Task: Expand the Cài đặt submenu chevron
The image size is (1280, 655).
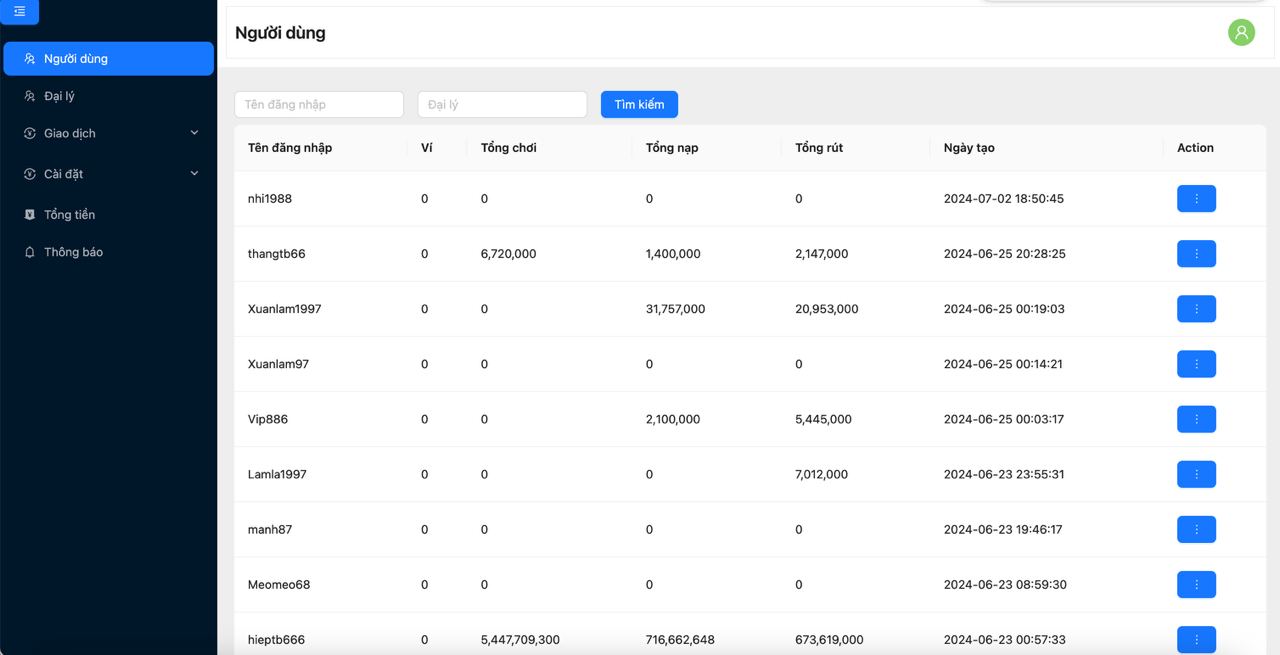Action: tap(194, 174)
